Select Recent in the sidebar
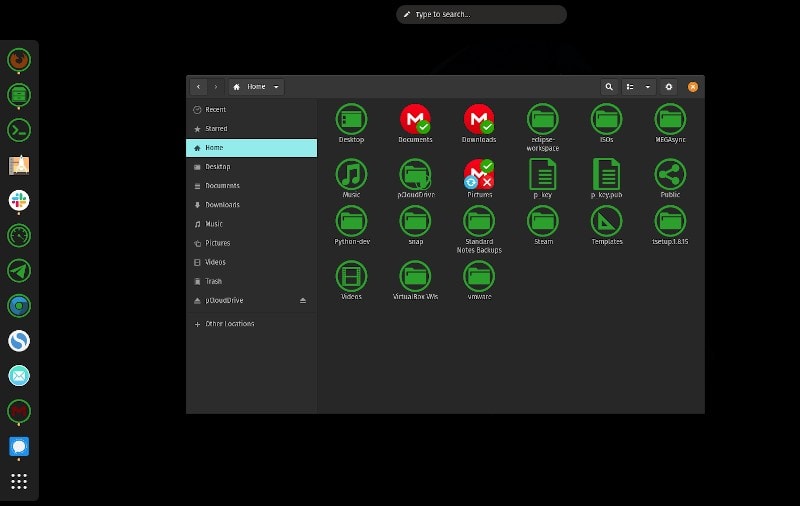This screenshot has height=506, width=800. pyautogui.click(x=252, y=110)
